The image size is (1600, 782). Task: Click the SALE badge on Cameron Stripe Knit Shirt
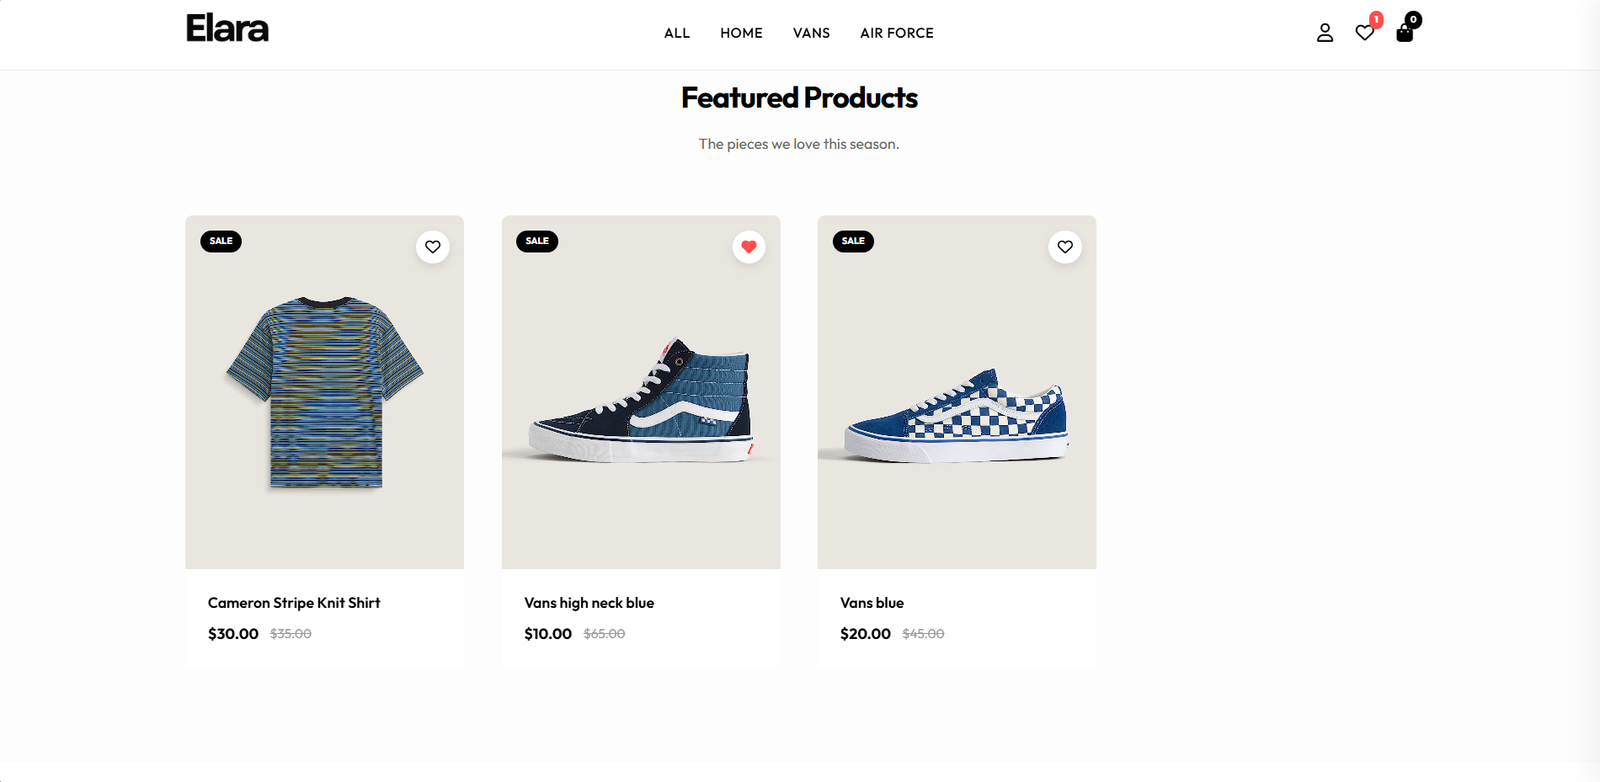click(x=220, y=241)
